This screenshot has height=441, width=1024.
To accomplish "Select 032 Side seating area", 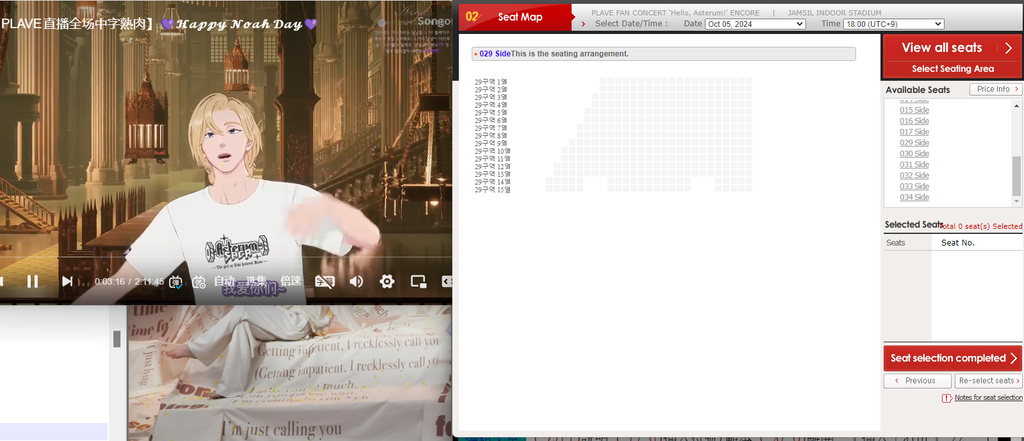I will 914,175.
